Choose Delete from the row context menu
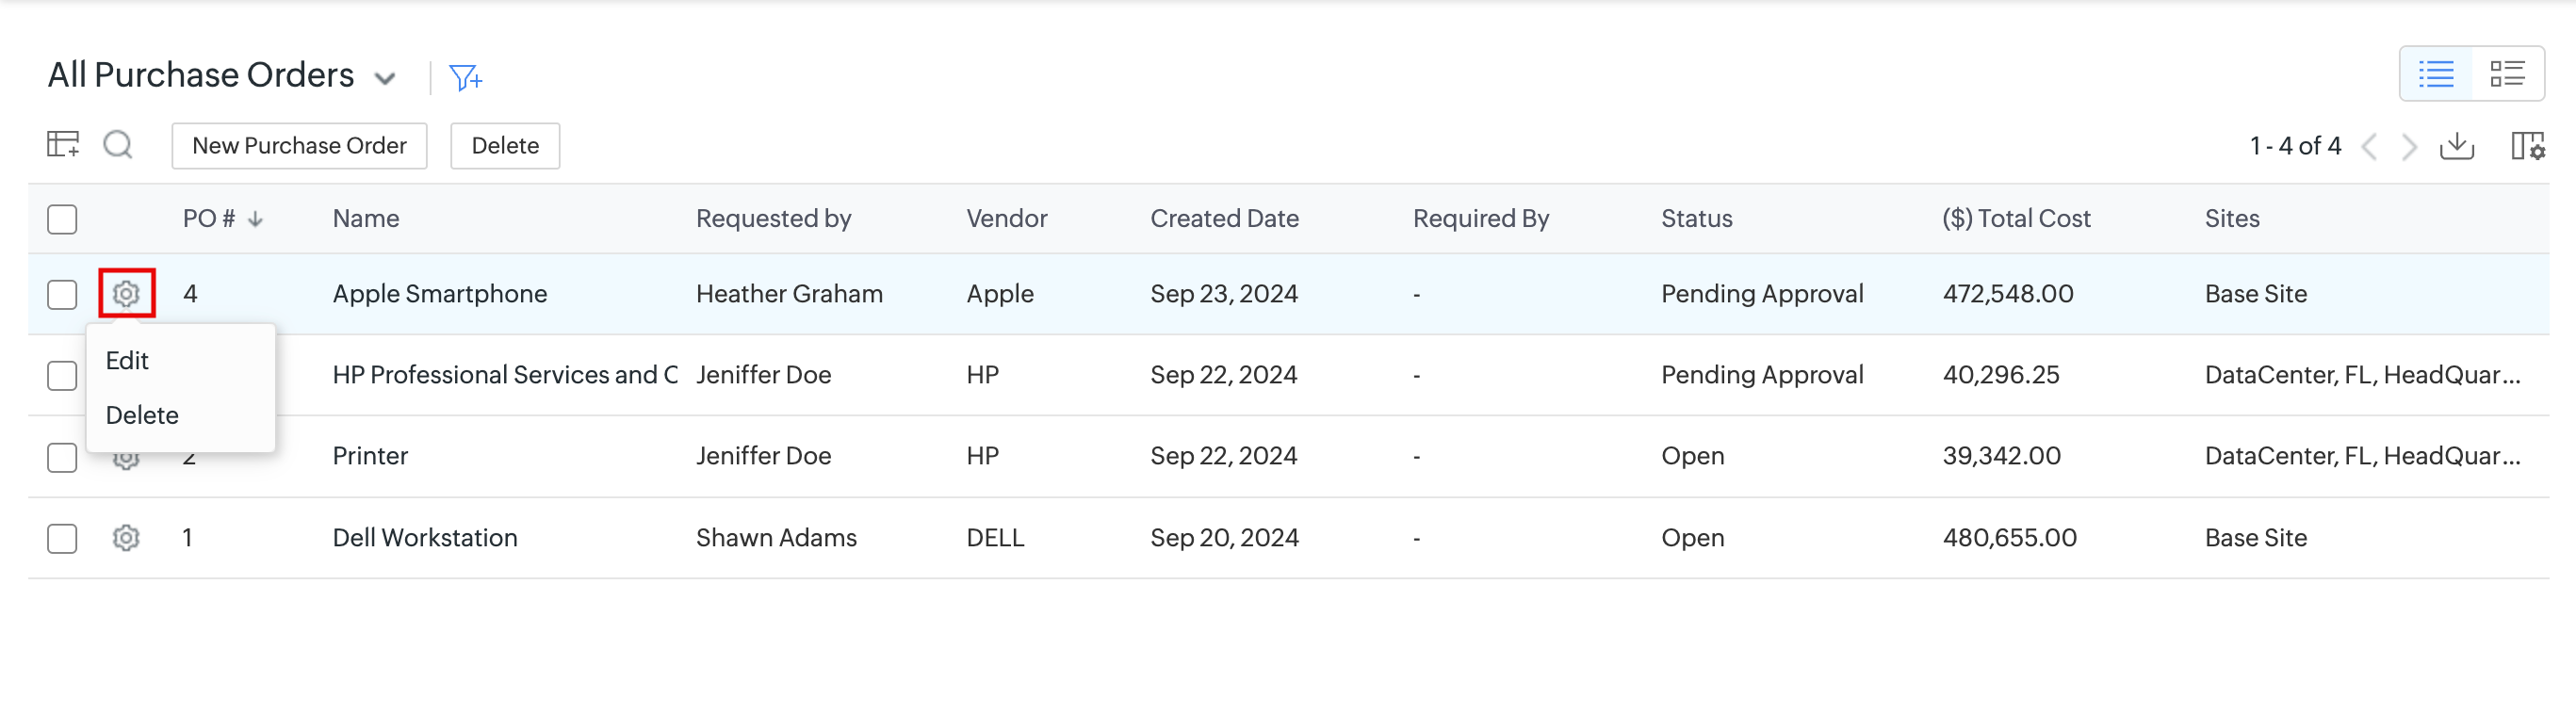Screen dimensions: 2576x714 click(x=142, y=415)
